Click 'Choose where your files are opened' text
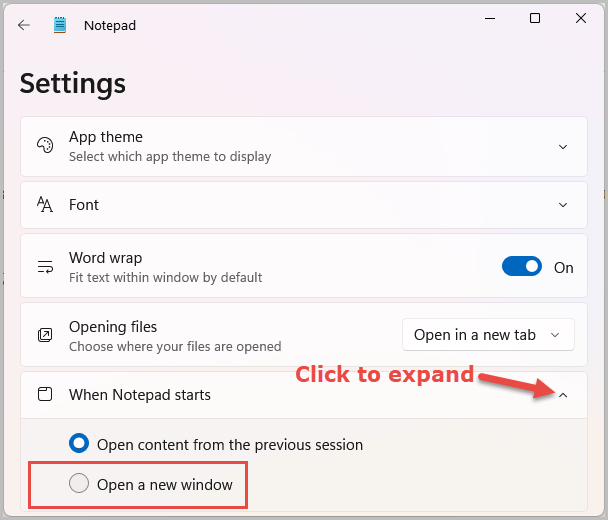The height and width of the screenshot is (520, 608). click(x=175, y=346)
